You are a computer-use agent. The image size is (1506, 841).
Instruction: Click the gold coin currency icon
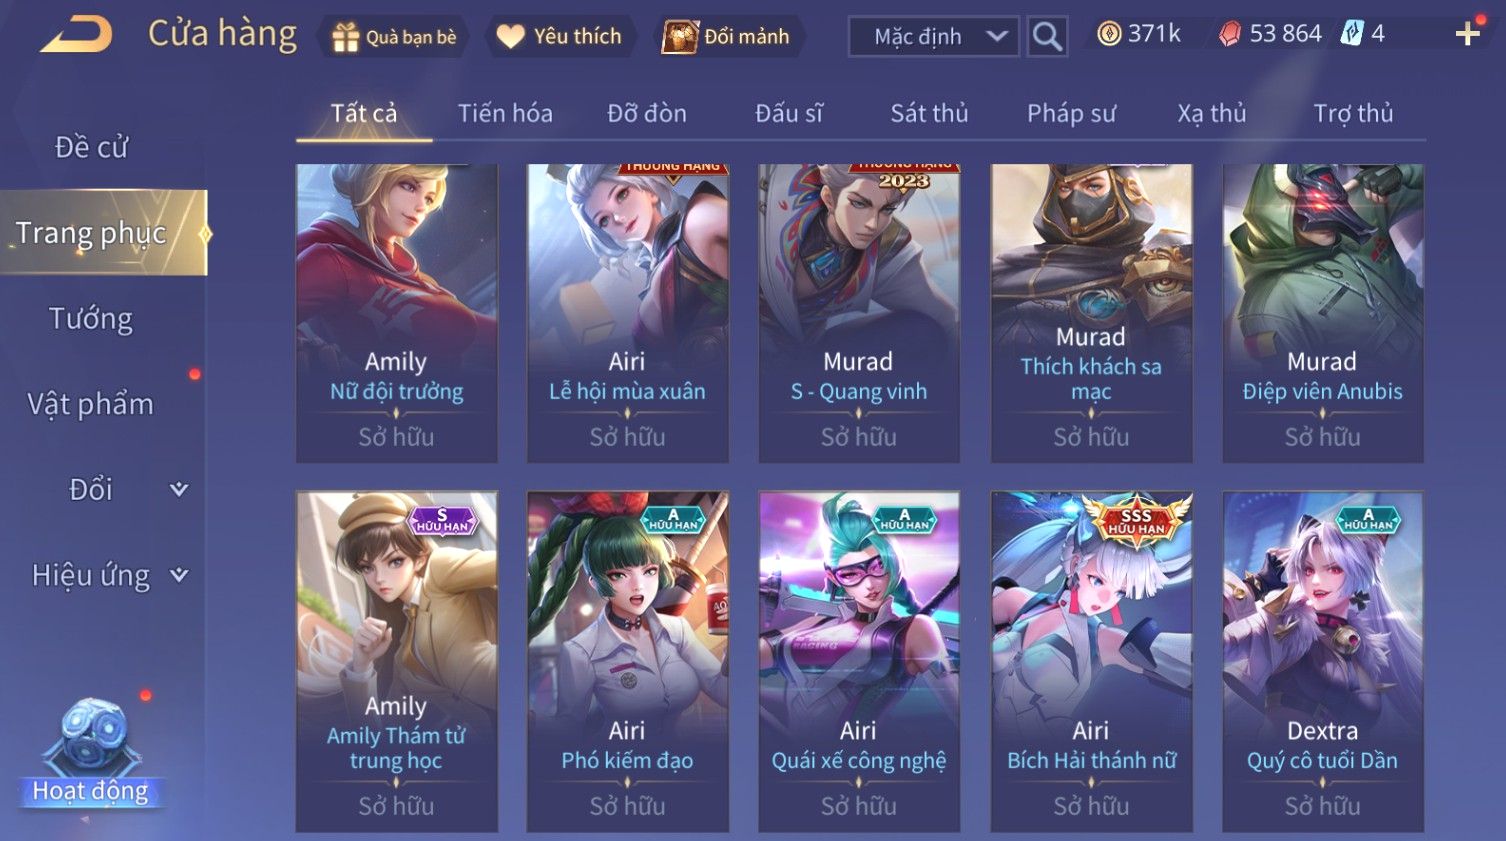pos(1108,34)
